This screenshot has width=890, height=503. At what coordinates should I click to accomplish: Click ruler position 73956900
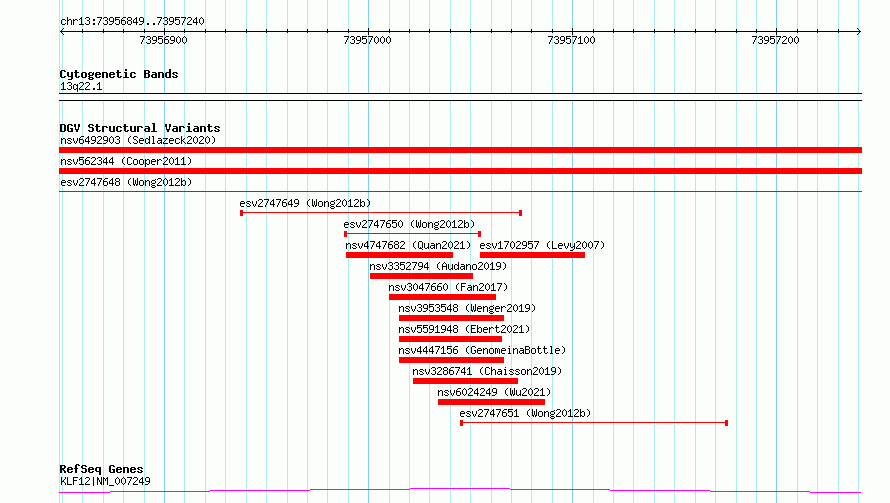coord(163,40)
